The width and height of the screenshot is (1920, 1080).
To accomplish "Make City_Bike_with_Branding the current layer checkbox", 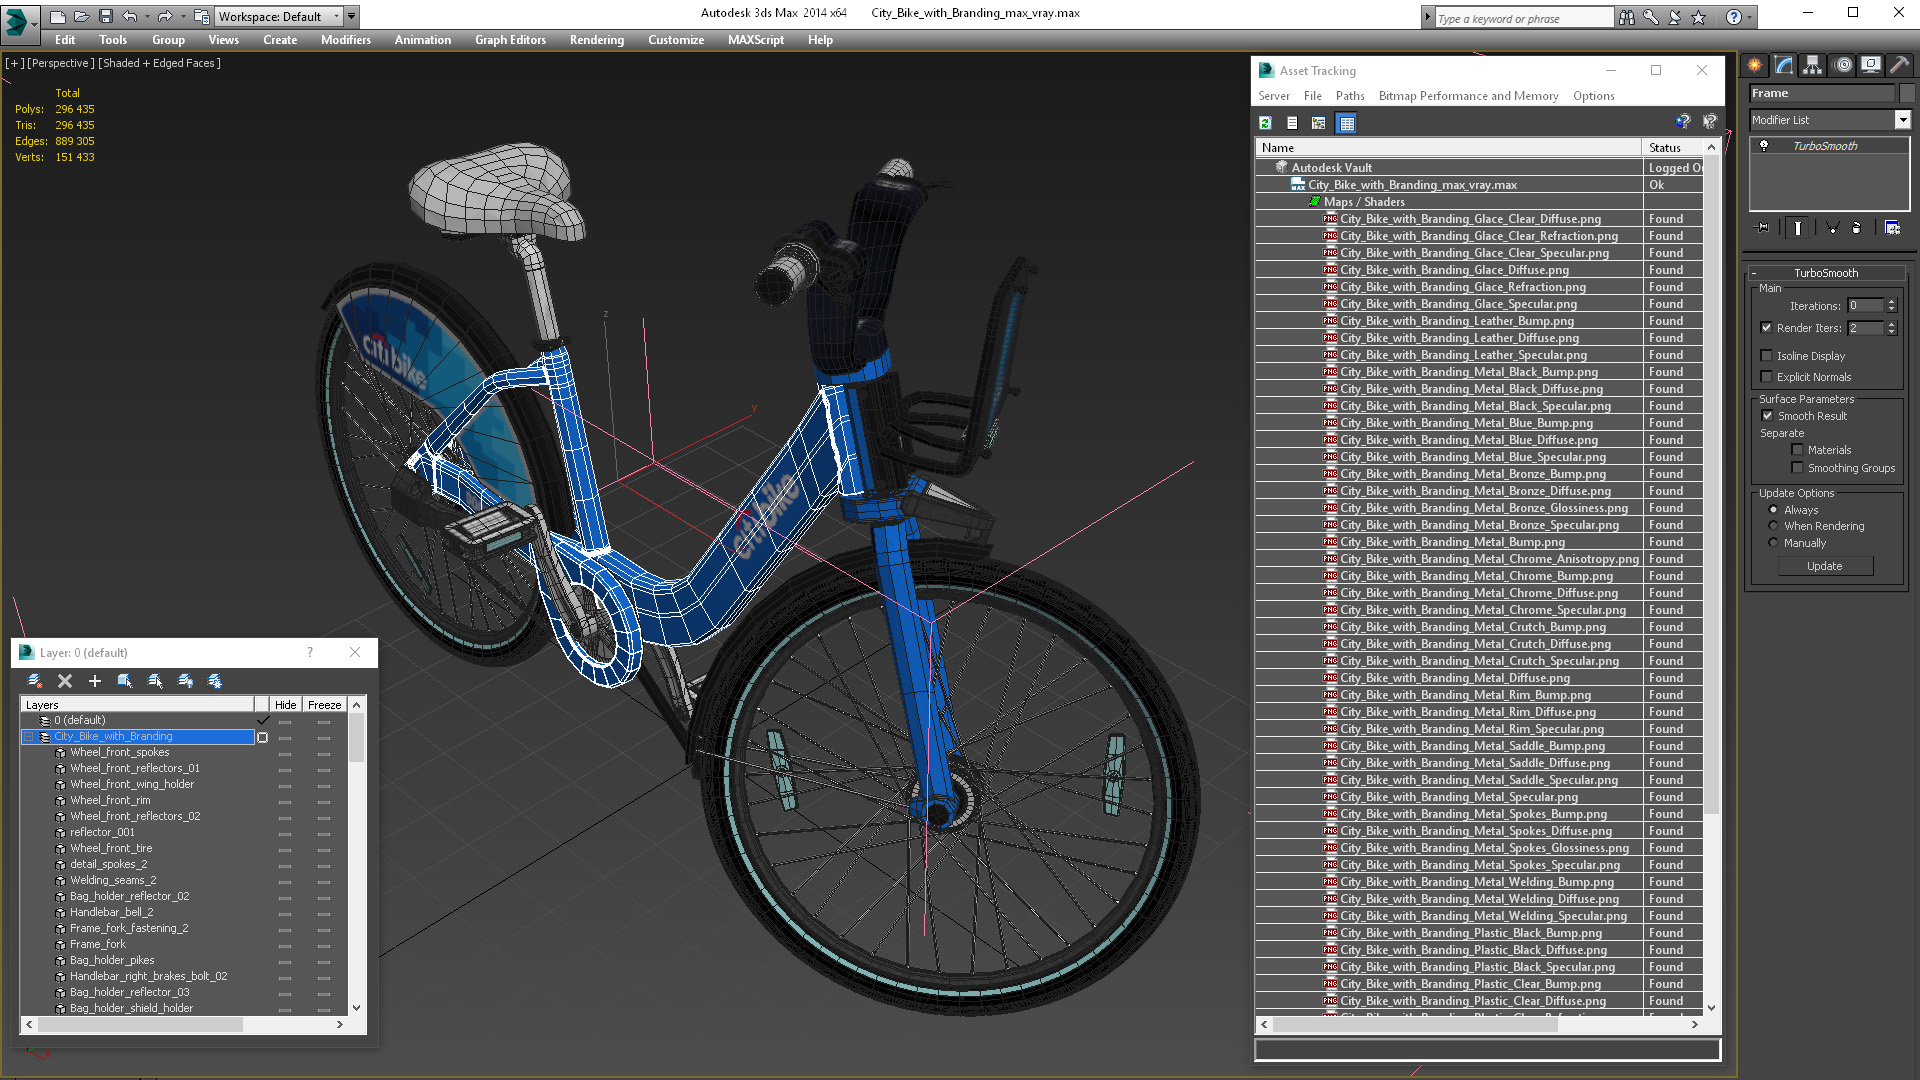I will pos(263,737).
